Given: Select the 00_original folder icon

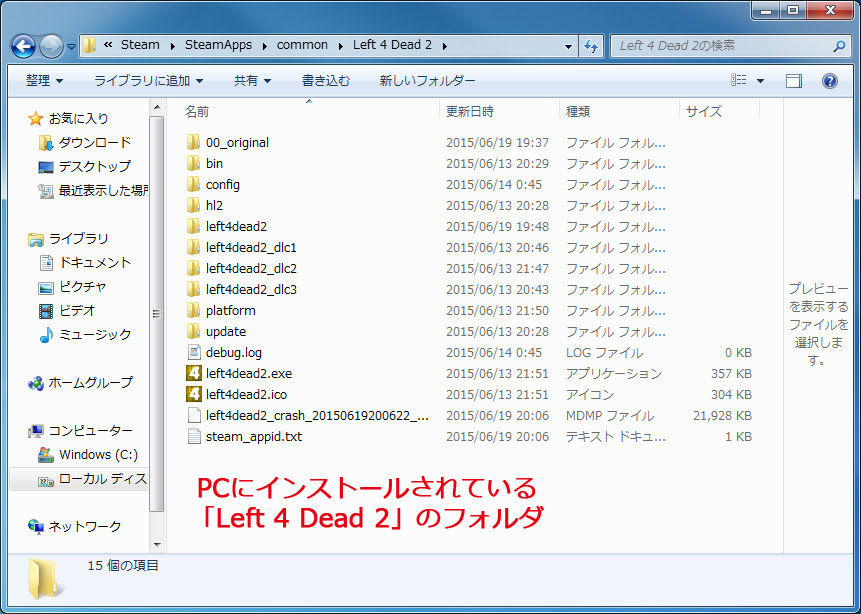Looking at the screenshot, I should point(193,142).
